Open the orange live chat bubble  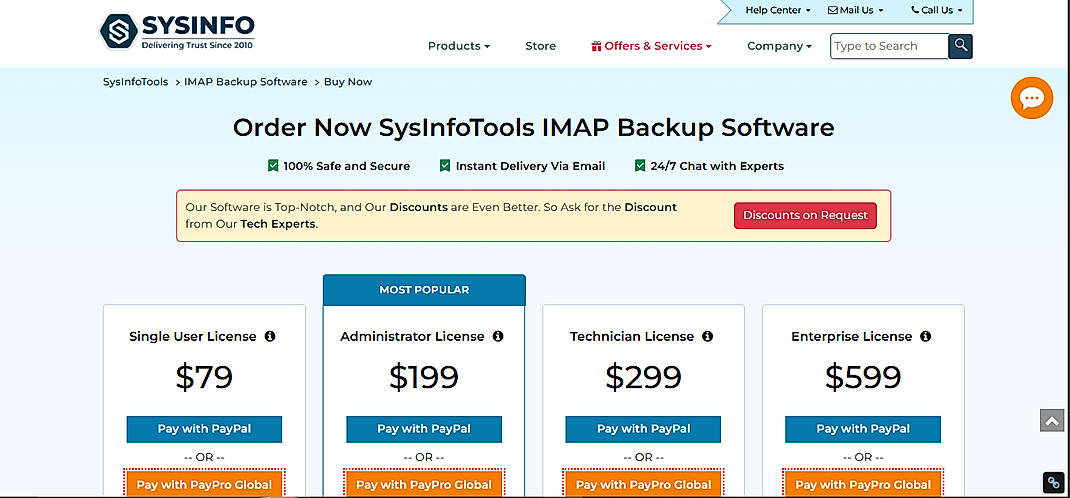1031,98
